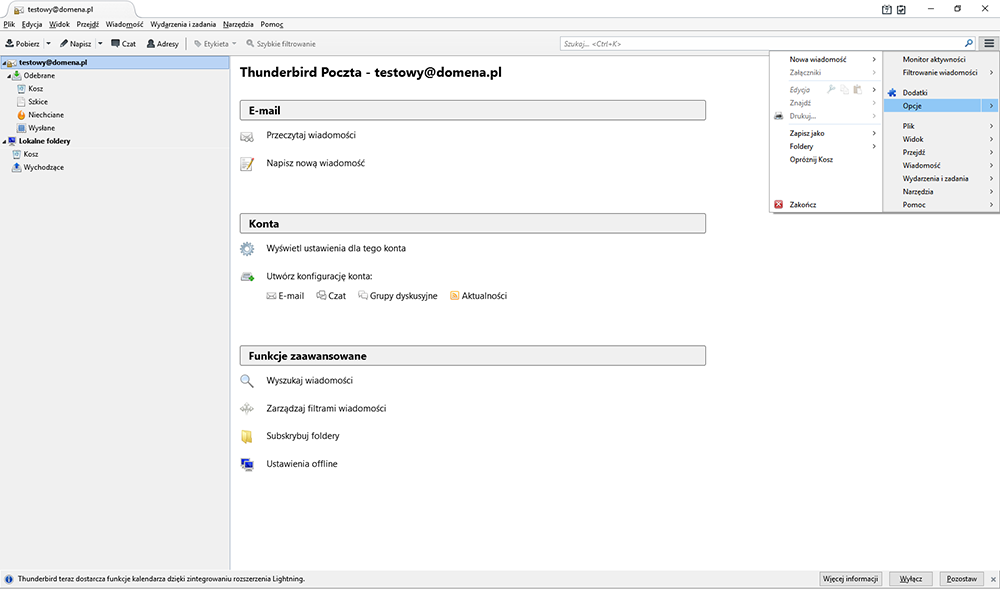Open Czat from the toolbar

pyautogui.click(x=124, y=44)
